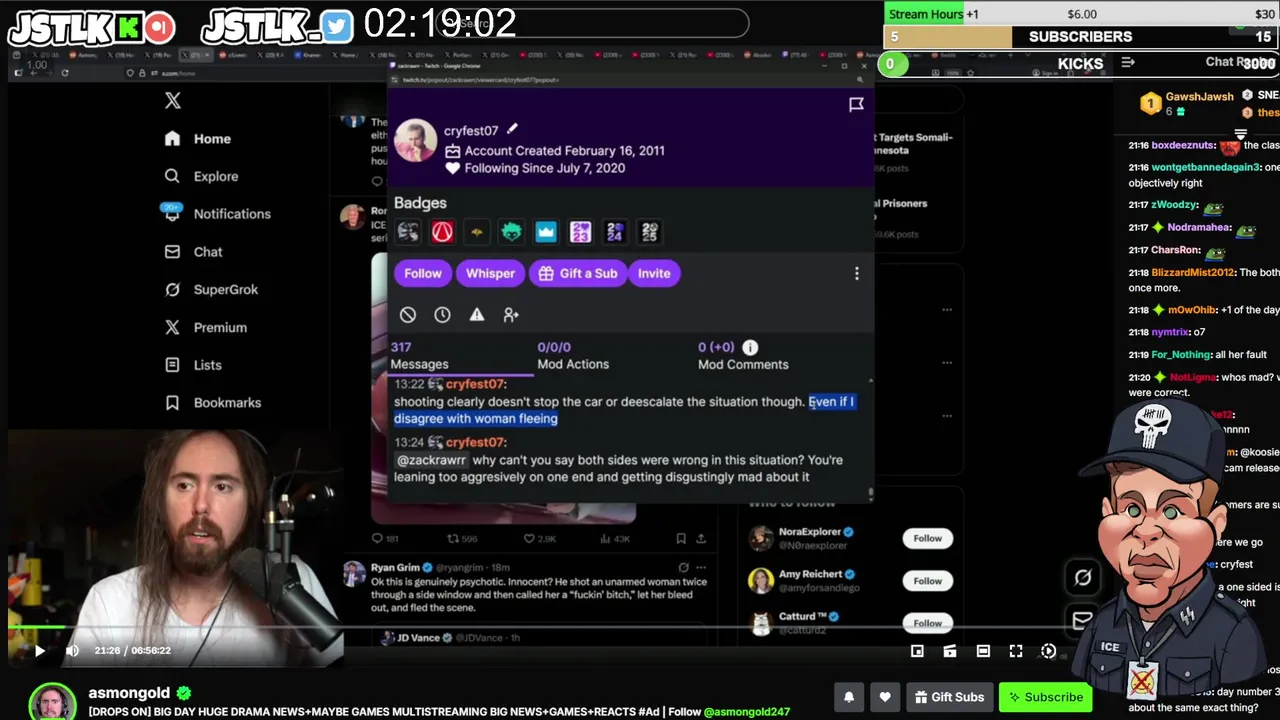Toggle picture-in-picture mode icon
Screen dimensions: 1280x720
point(917,651)
